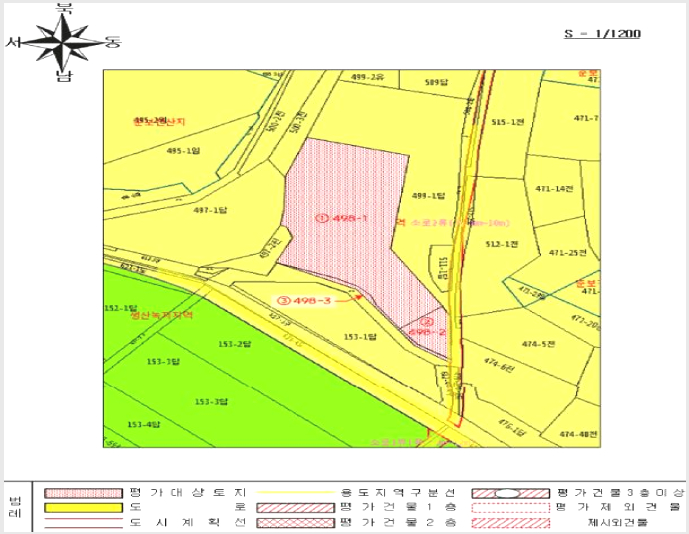Screen dimensions: 689x534
Task: Select the parcel label ① 498-1
Action: (342, 218)
